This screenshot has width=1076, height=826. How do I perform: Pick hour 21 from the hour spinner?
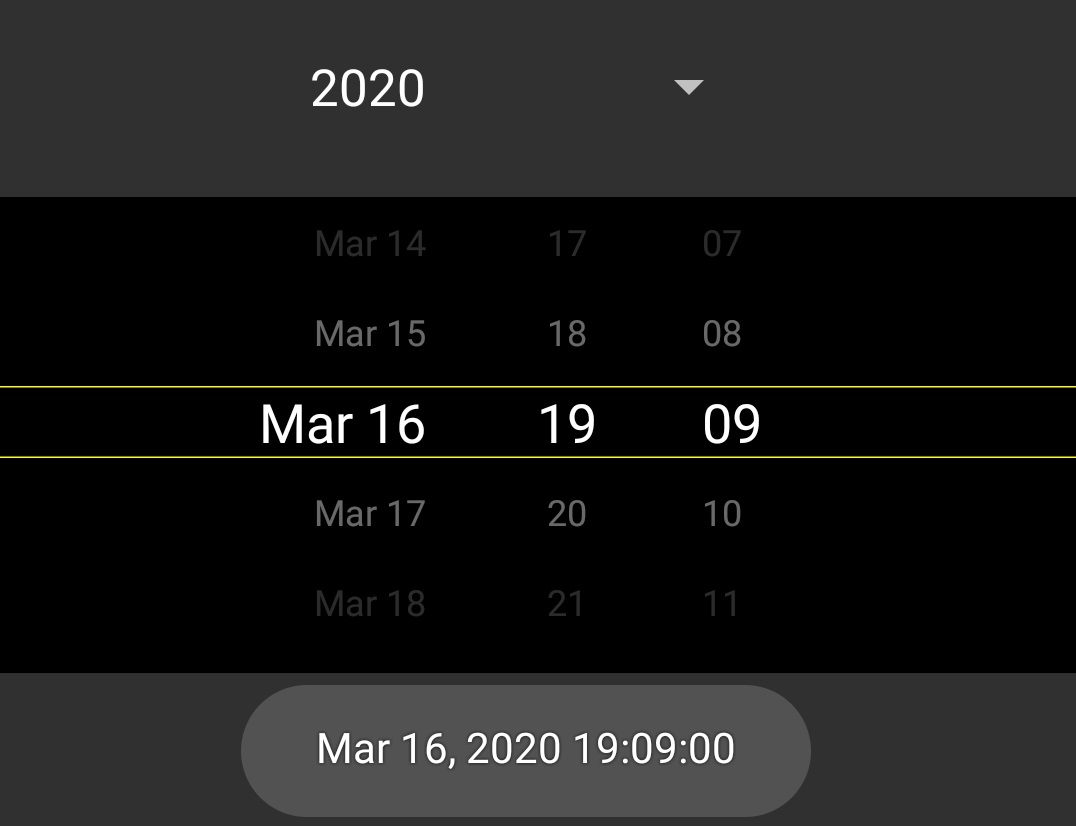(567, 603)
